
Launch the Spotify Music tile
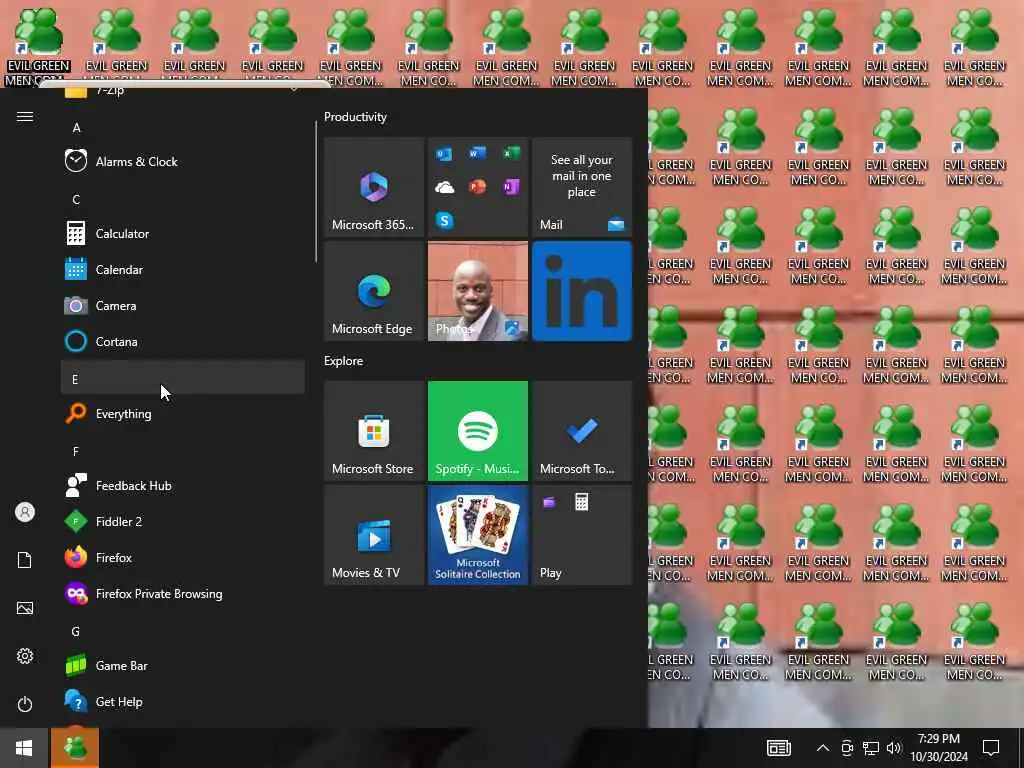(477, 431)
